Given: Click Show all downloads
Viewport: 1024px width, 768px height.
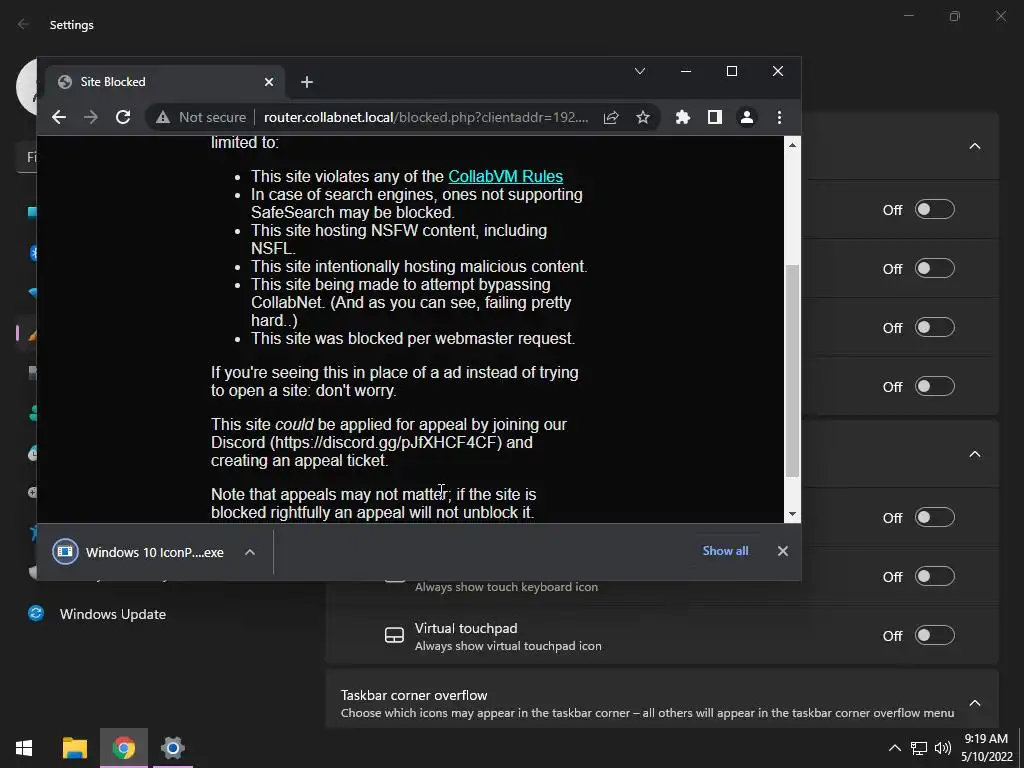Looking at the screenshot, I should click(726, 551).
